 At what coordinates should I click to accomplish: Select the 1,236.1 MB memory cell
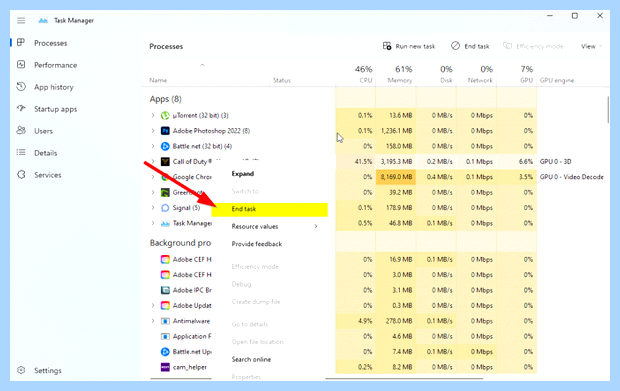(396, 131)
